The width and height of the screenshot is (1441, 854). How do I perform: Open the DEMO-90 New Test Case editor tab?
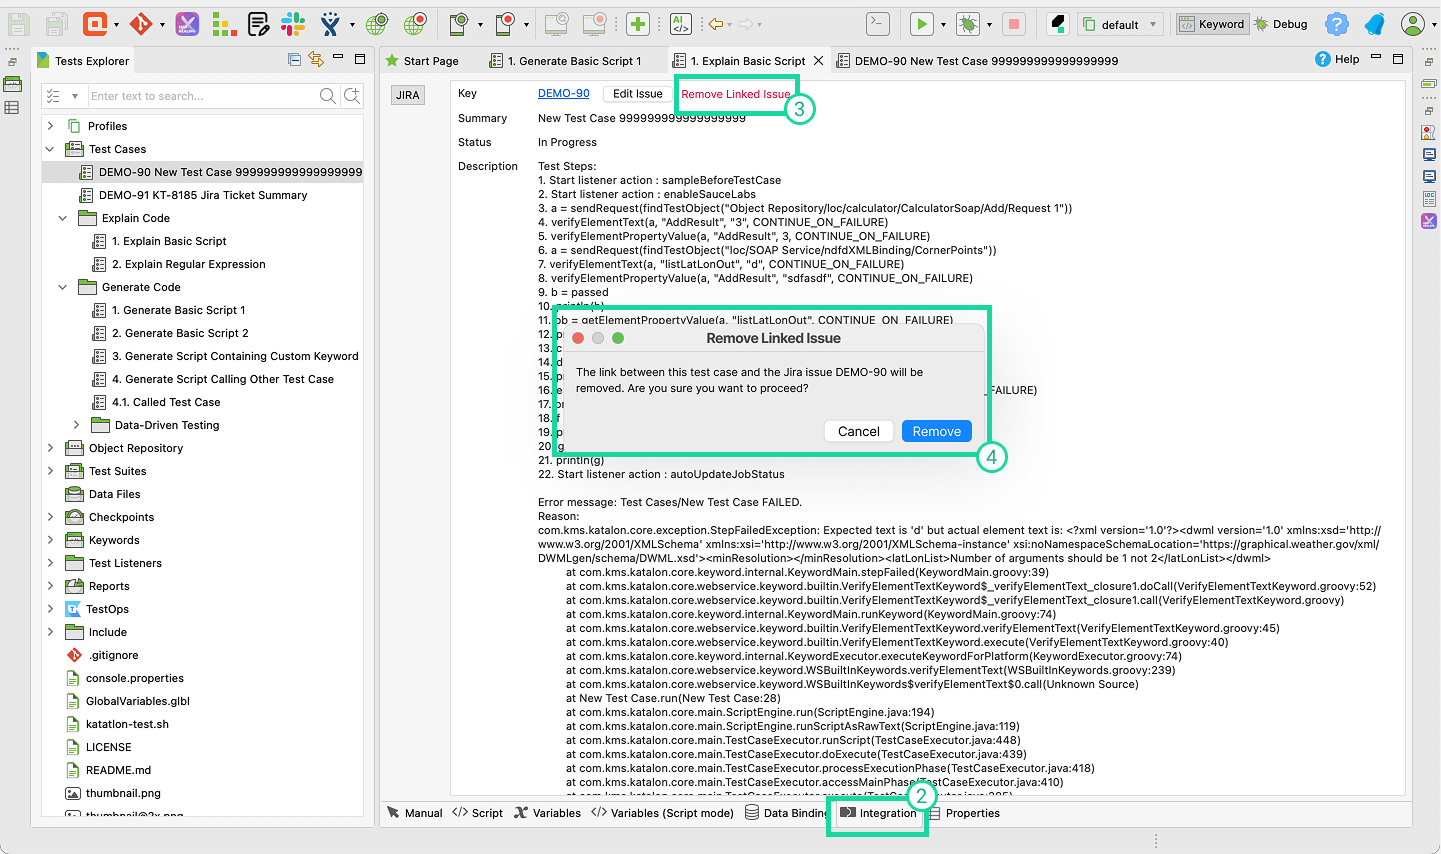tap(977, 61)
